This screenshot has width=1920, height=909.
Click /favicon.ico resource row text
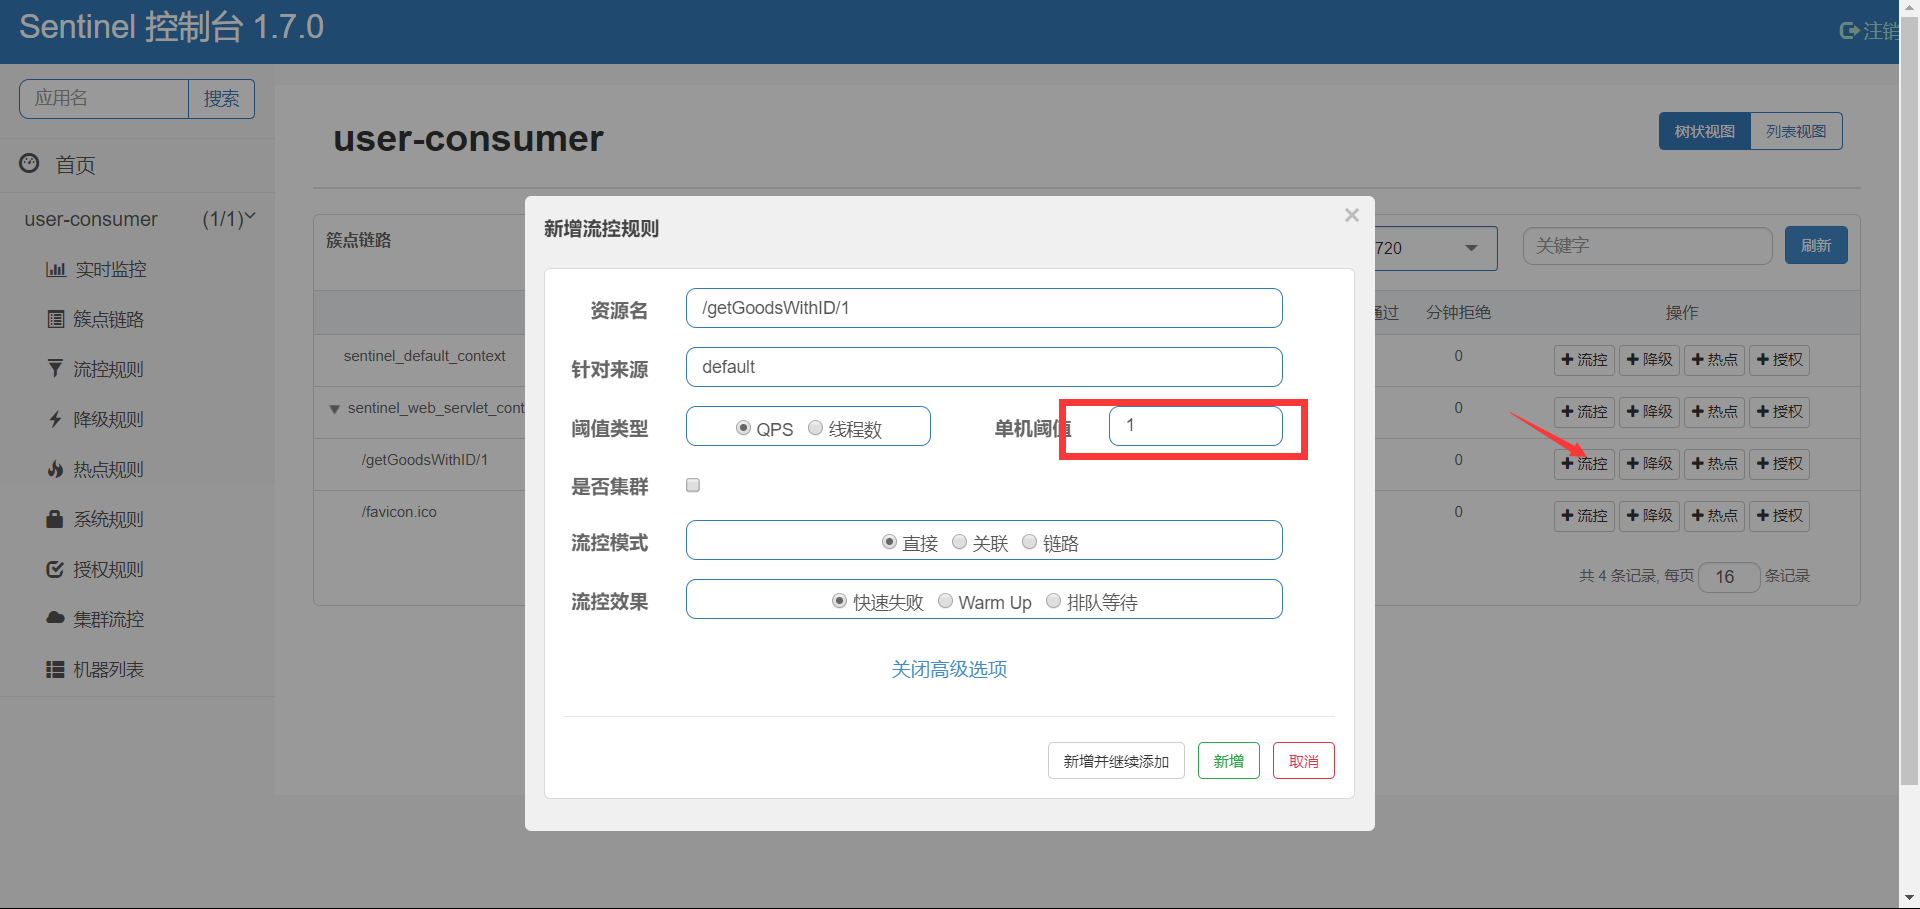click(x=399, y=512)
